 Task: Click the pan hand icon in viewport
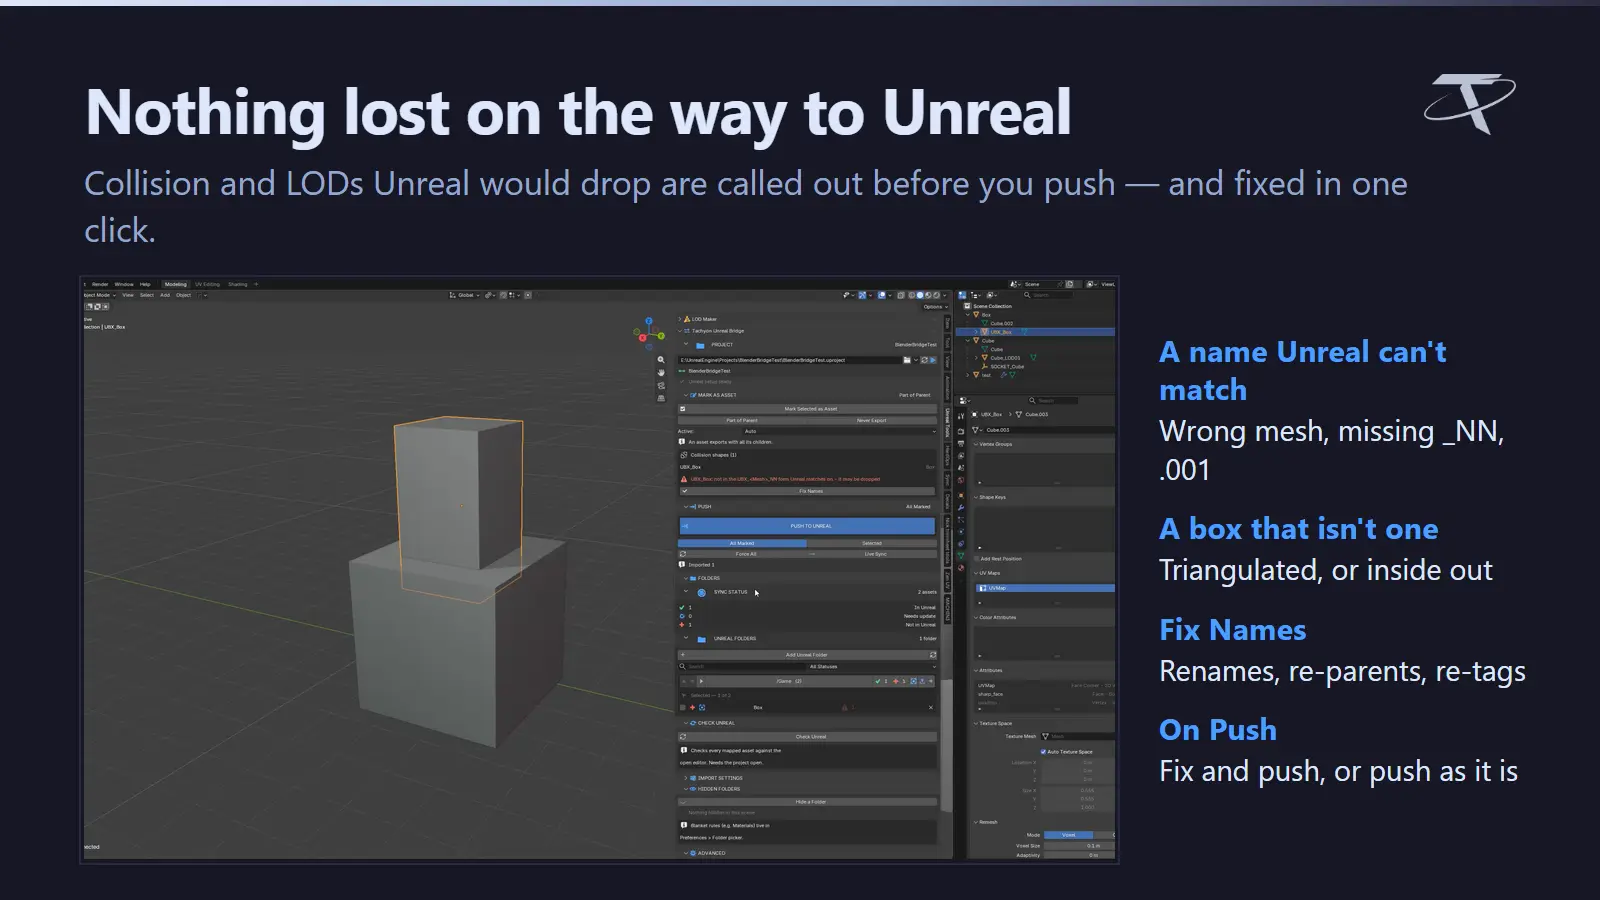click(x=661, y=373)
